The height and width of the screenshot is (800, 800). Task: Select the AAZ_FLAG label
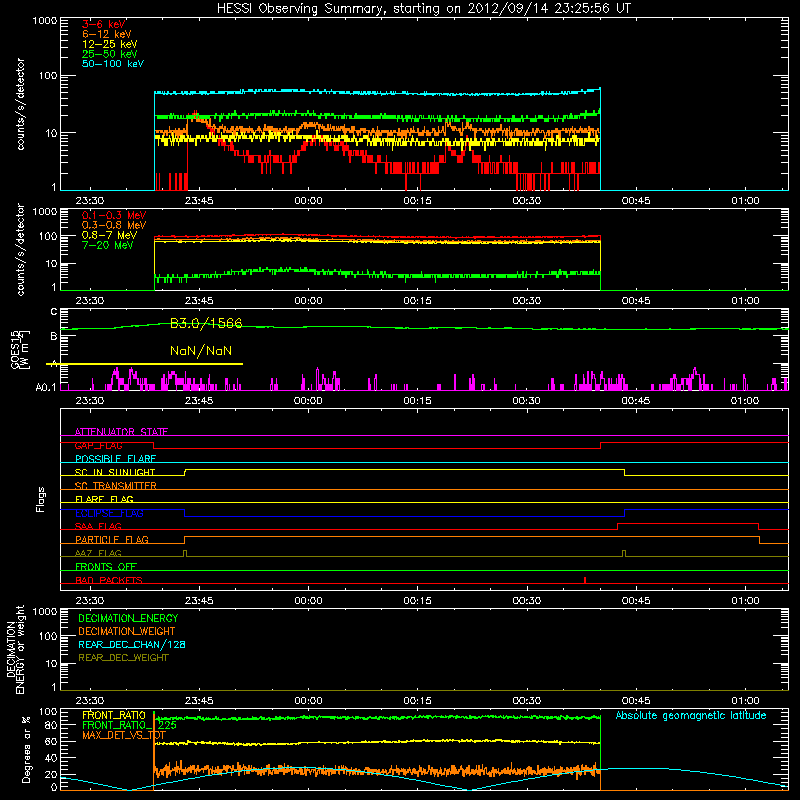[x=98, y=553]
